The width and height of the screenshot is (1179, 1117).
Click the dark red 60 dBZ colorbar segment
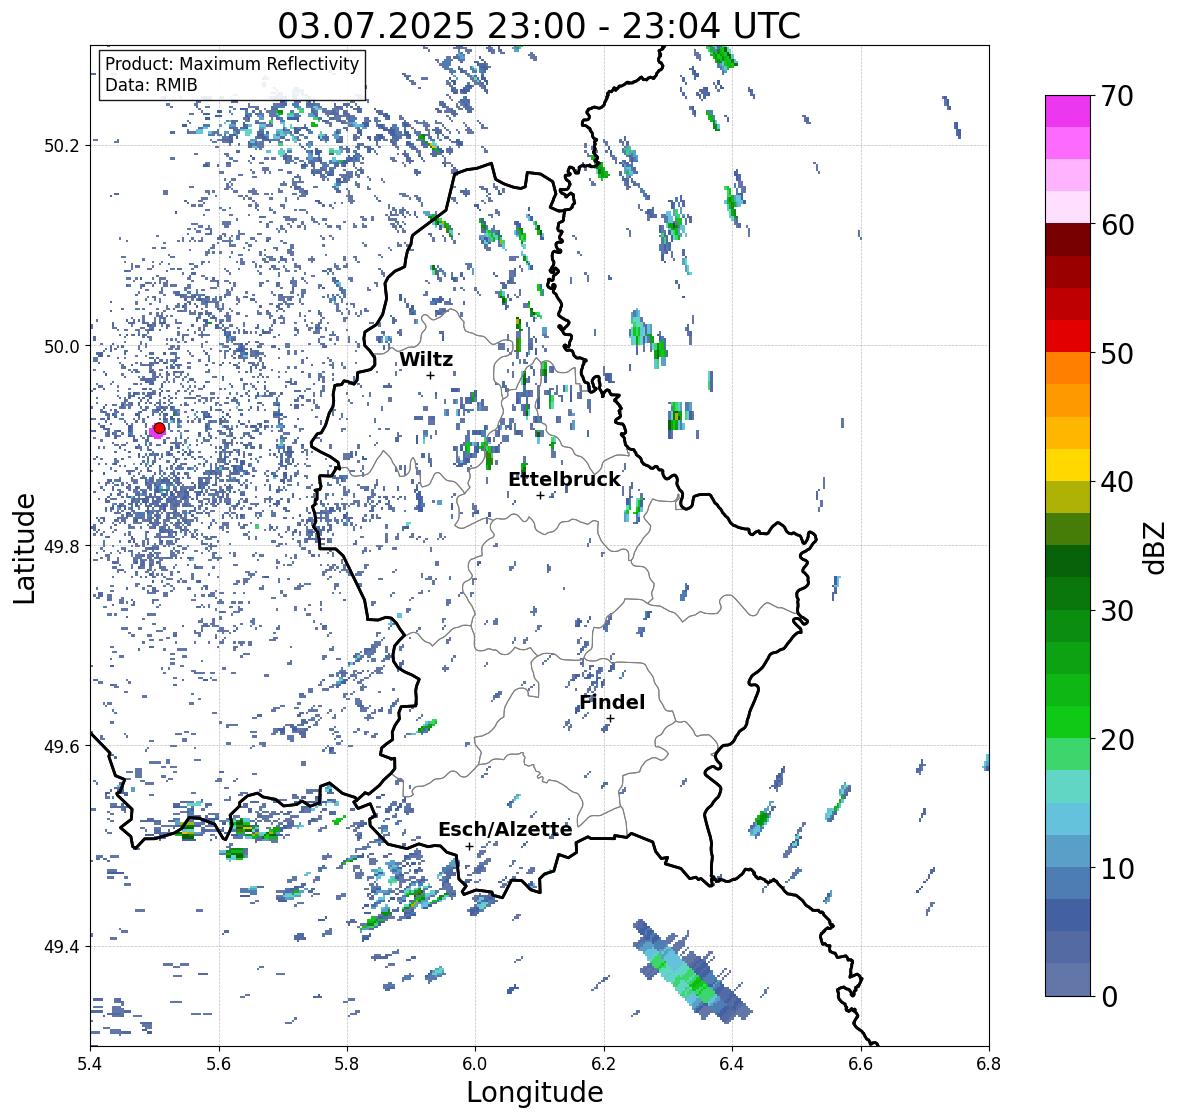click(x=1068, y=240)
